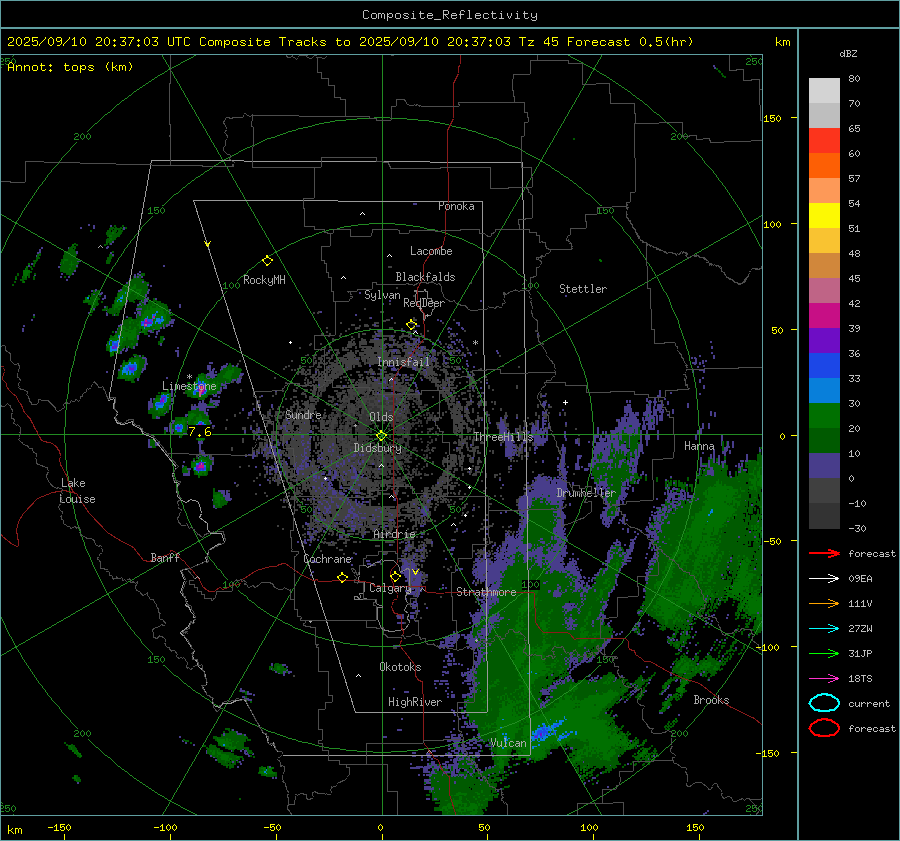Click the Blackfalds label

425,277
